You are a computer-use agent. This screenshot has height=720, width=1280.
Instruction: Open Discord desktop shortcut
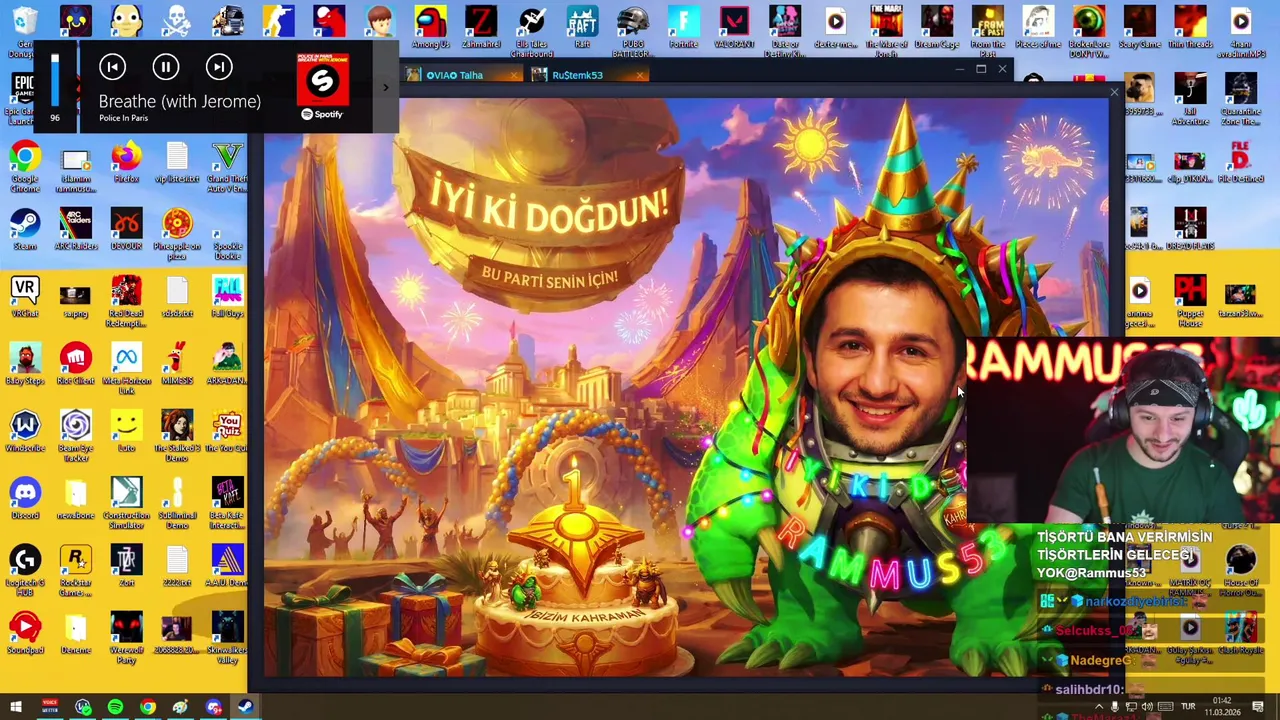25,499
